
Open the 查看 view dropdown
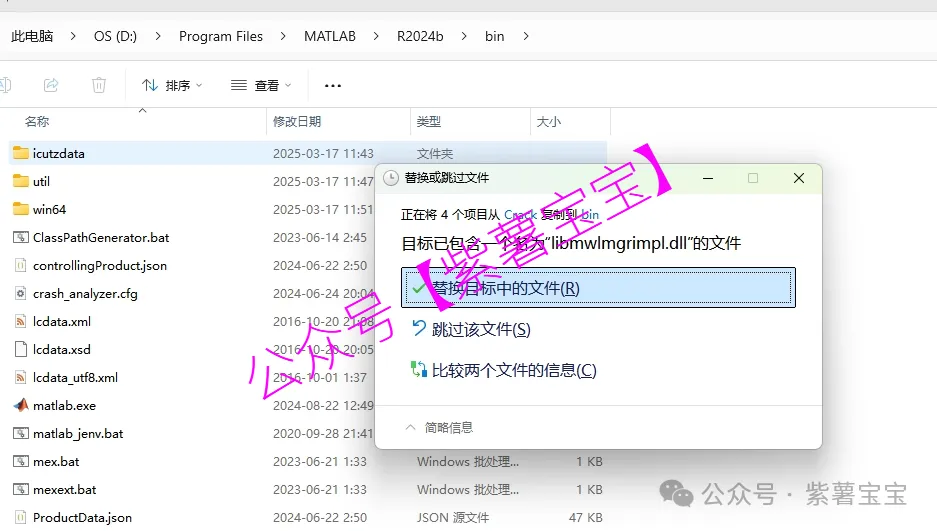point(261,86)
